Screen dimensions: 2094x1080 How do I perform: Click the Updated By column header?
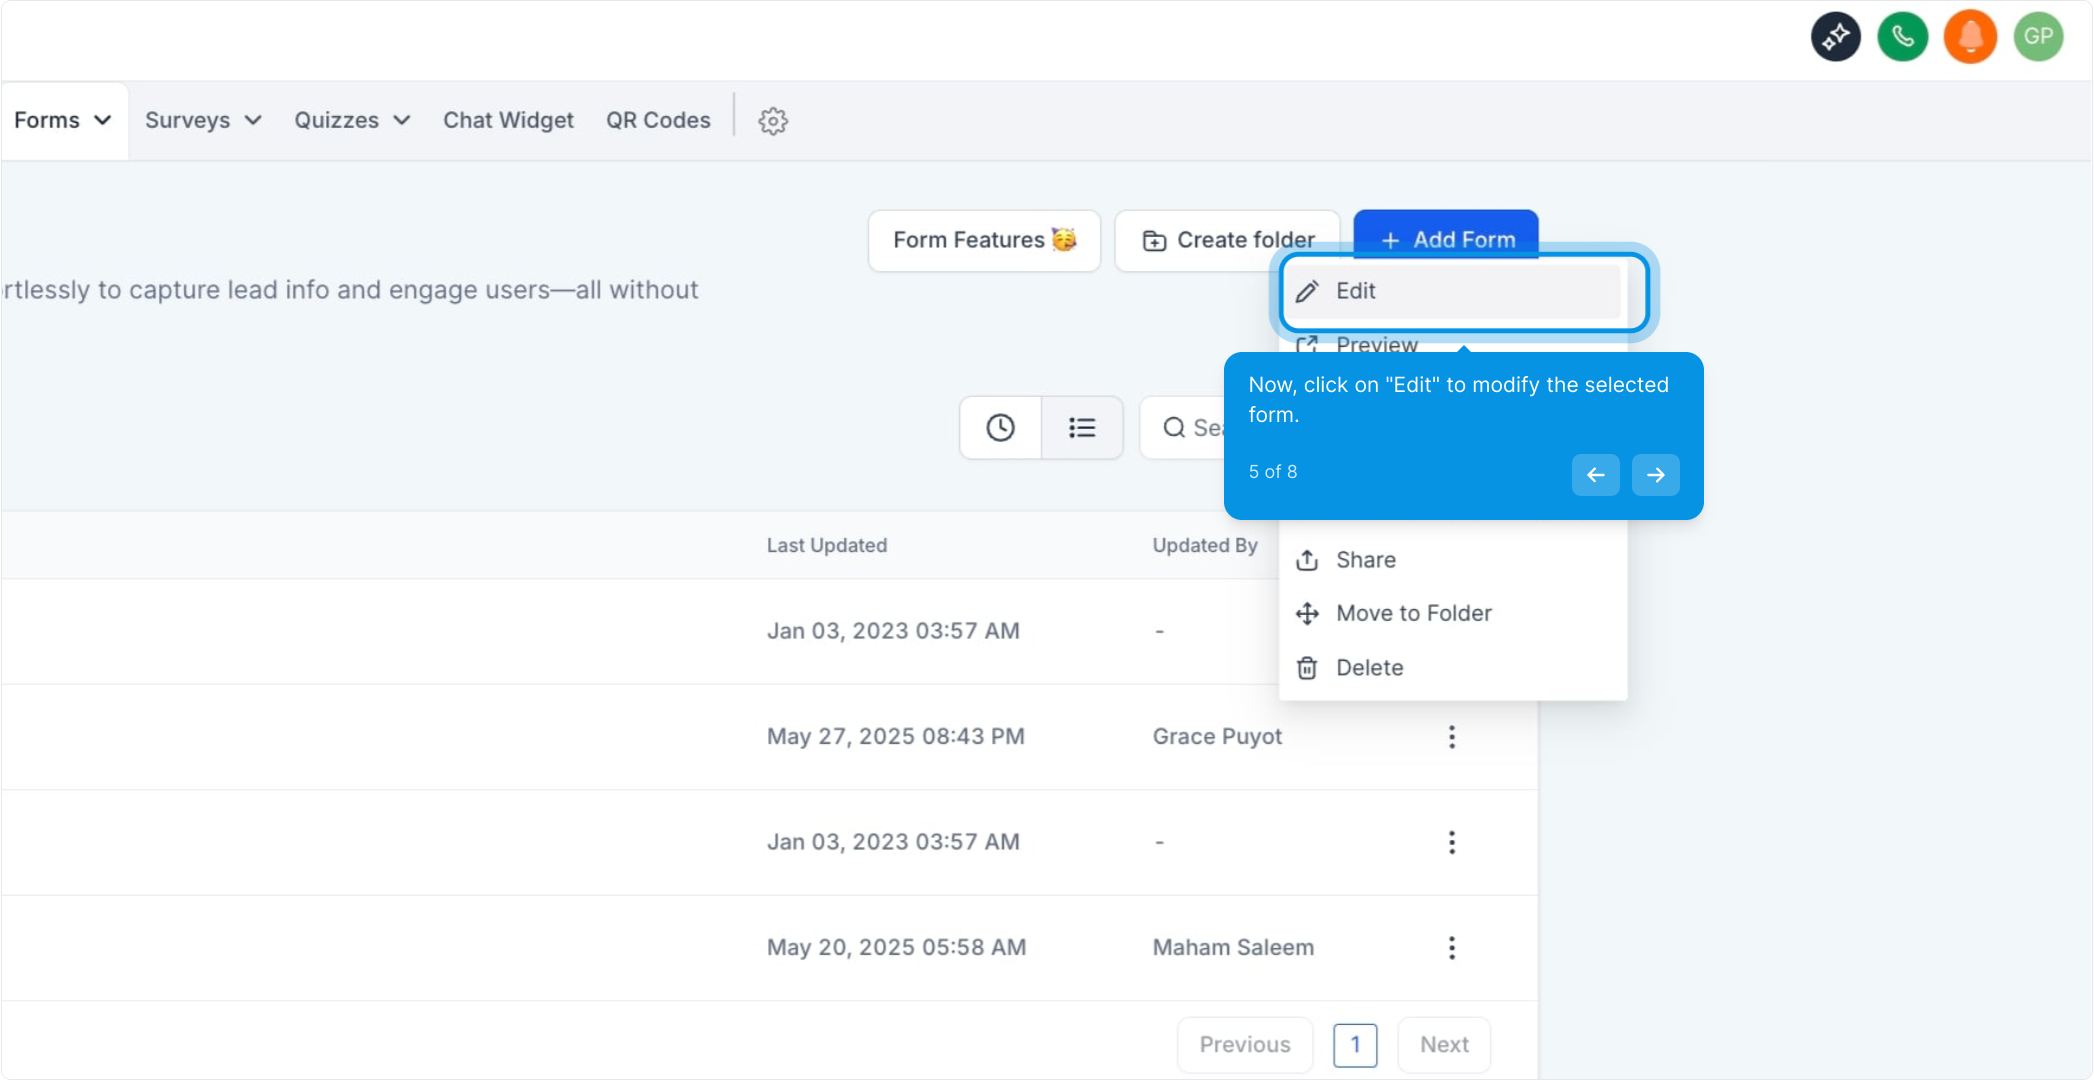tap(1205, 545)
